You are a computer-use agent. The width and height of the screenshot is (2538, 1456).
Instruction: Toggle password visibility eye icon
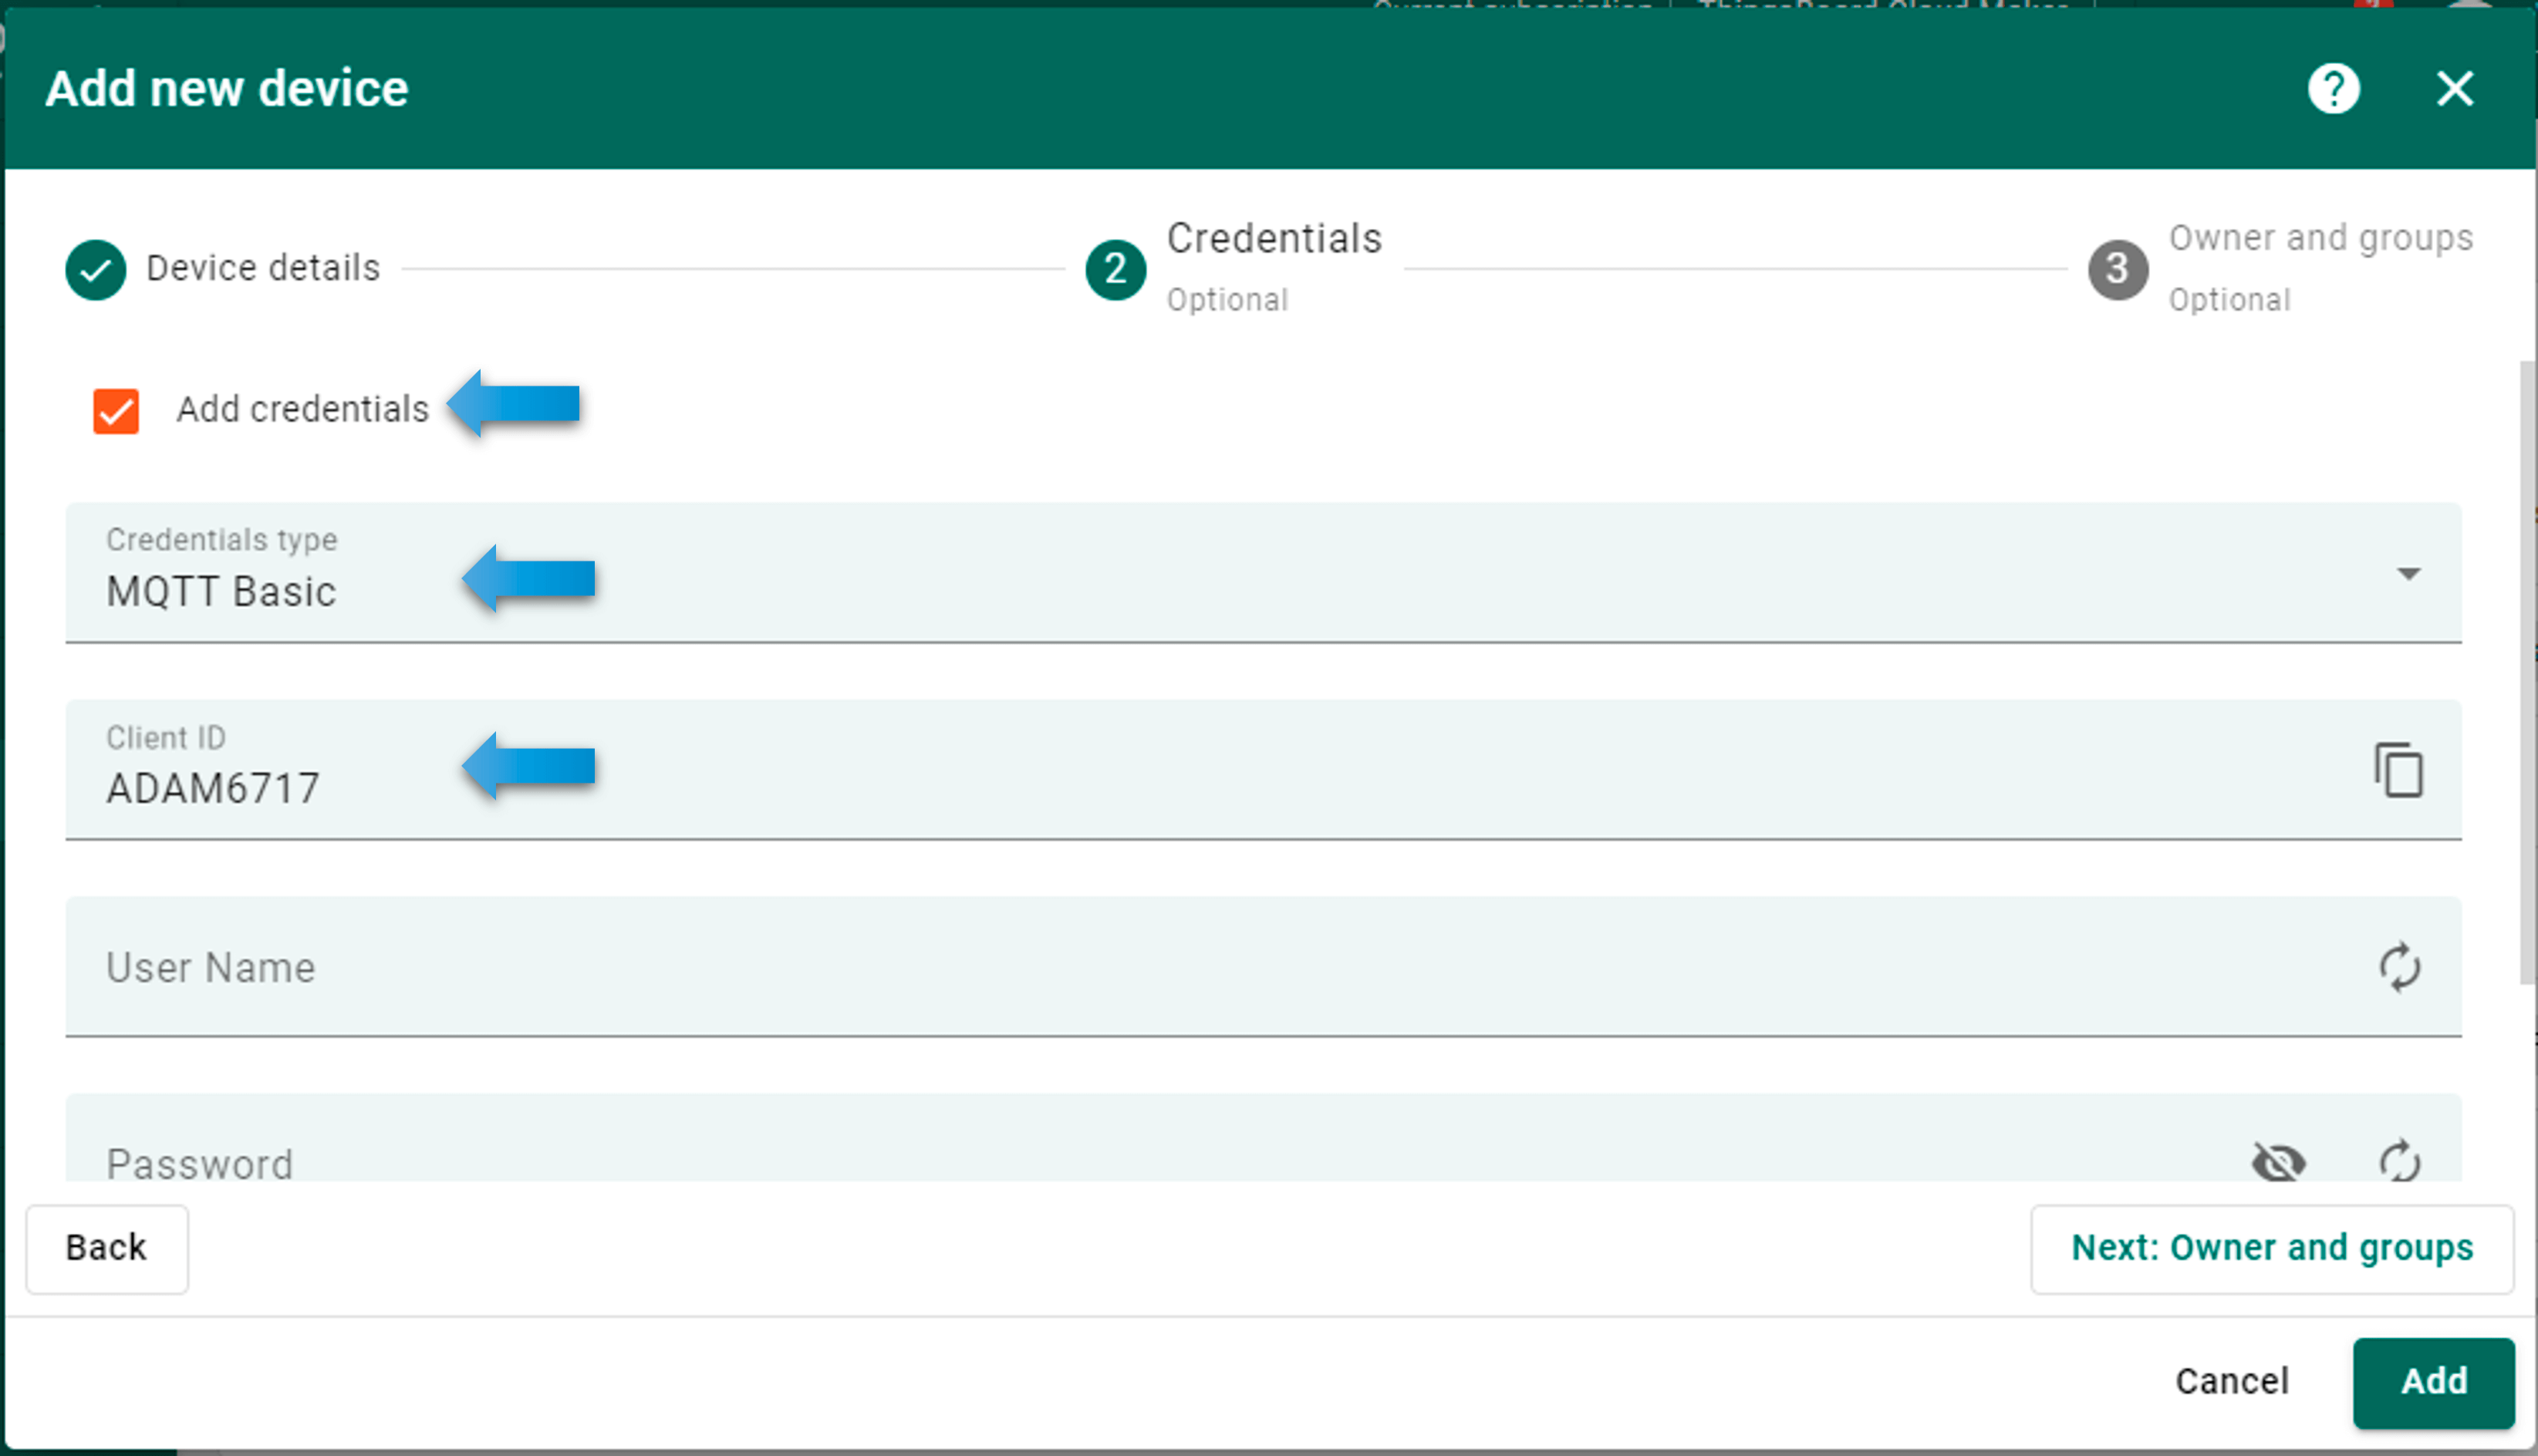pos(2278,1162)
